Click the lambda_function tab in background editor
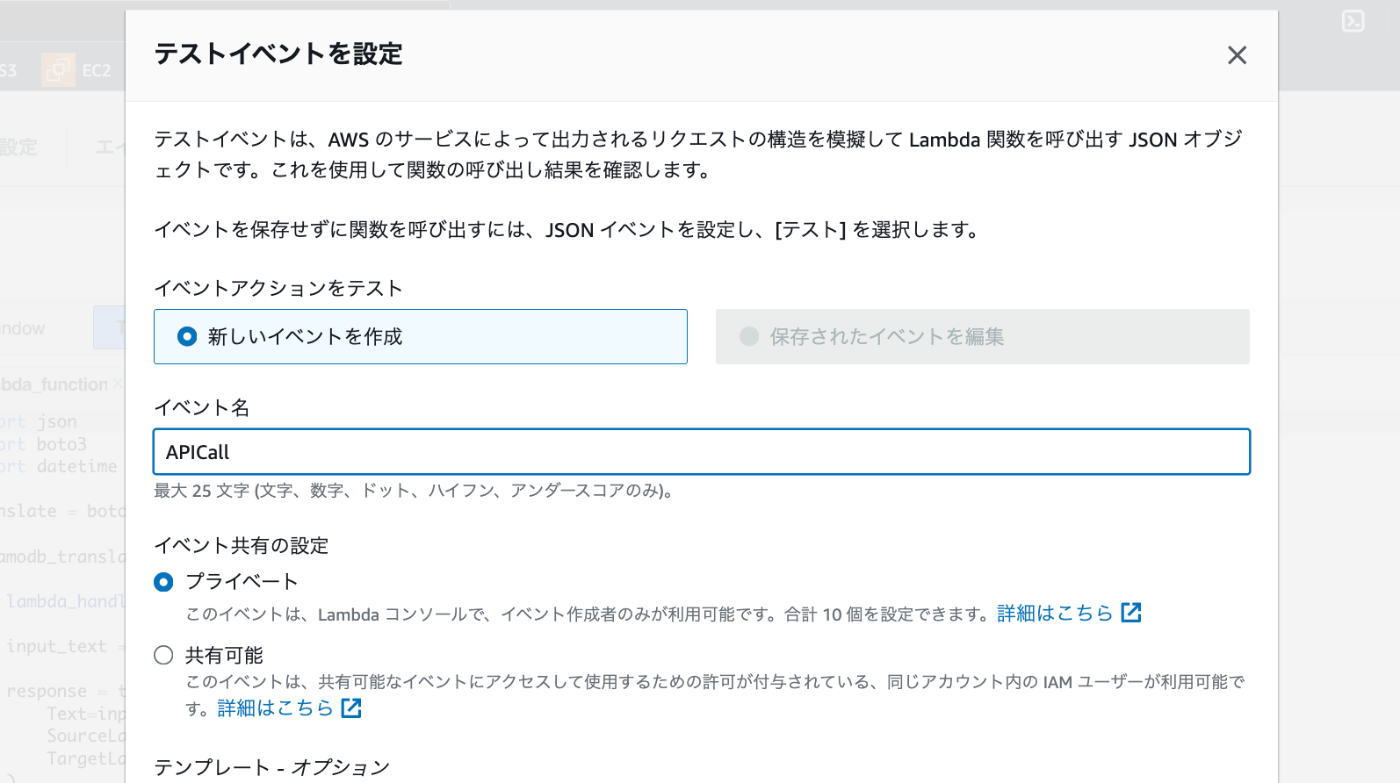This screenshot has height=783, width=1400. click(55, 384)
